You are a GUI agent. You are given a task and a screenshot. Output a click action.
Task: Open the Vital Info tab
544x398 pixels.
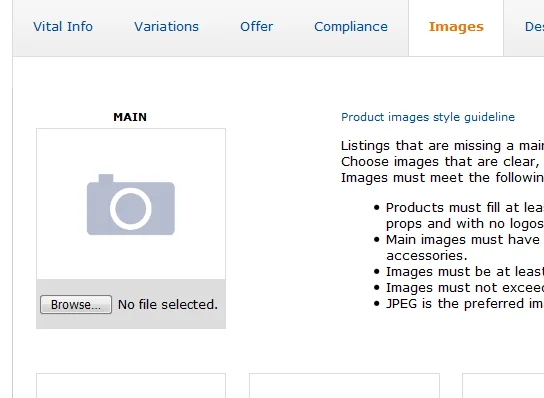[x=63, y=27]
